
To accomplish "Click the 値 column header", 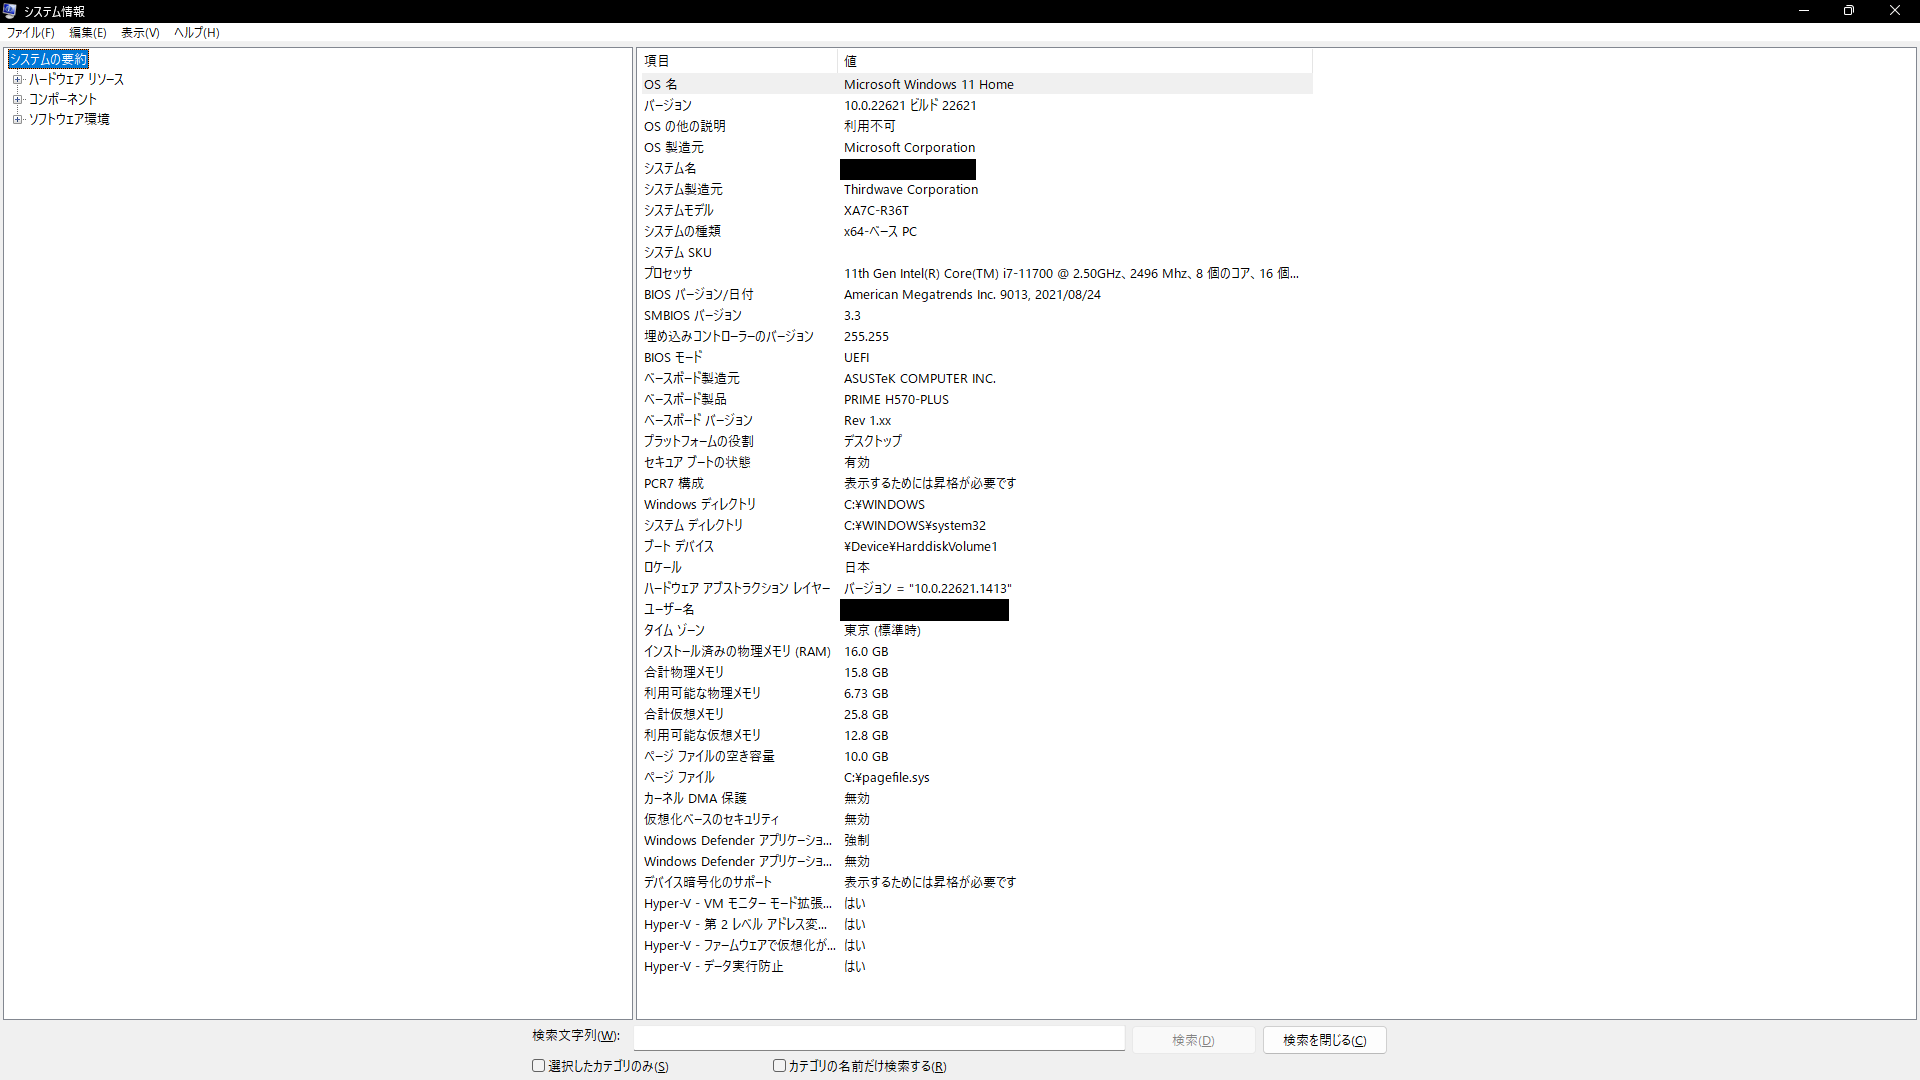I will (1075, 61).
